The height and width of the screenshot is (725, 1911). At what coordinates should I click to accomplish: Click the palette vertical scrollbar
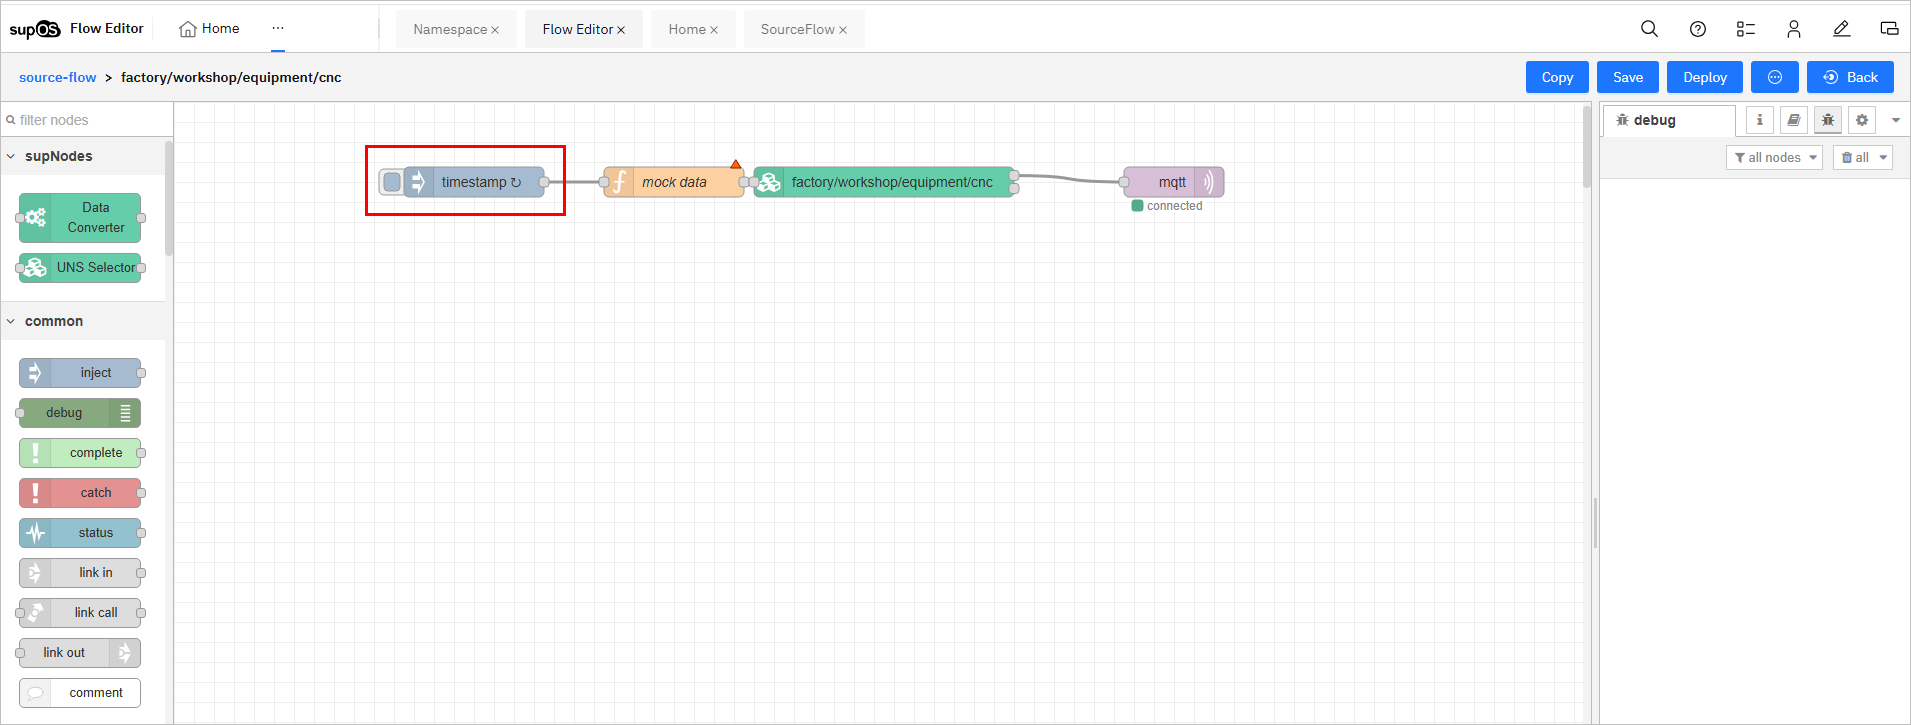(x=169, y=198)
